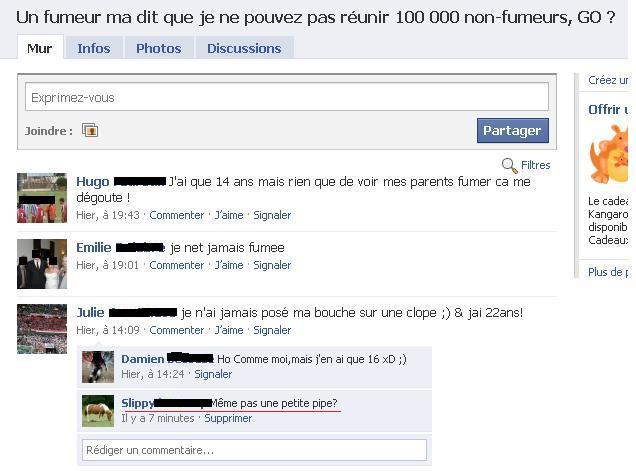The height and width of the screenshot is (471, 636).
Task: Focus the Exprimez-vous text box
Action: tap(287, 97)
